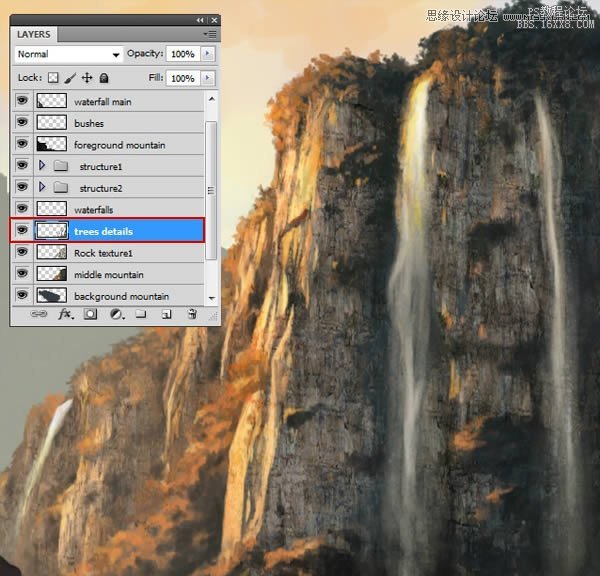Screen dimensions: 600x576
Task: Click the layers list scroll up arrow
Action: coord(212,99)
